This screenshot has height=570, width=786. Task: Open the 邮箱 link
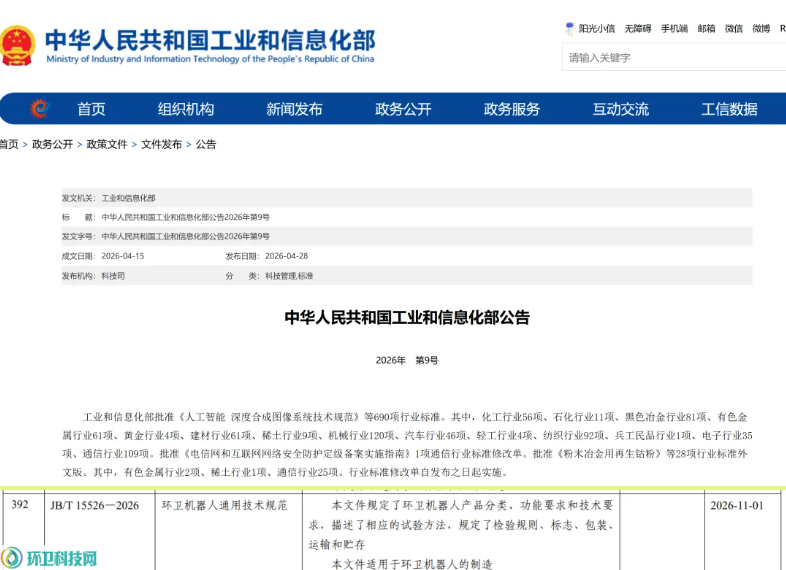[706, 29]
